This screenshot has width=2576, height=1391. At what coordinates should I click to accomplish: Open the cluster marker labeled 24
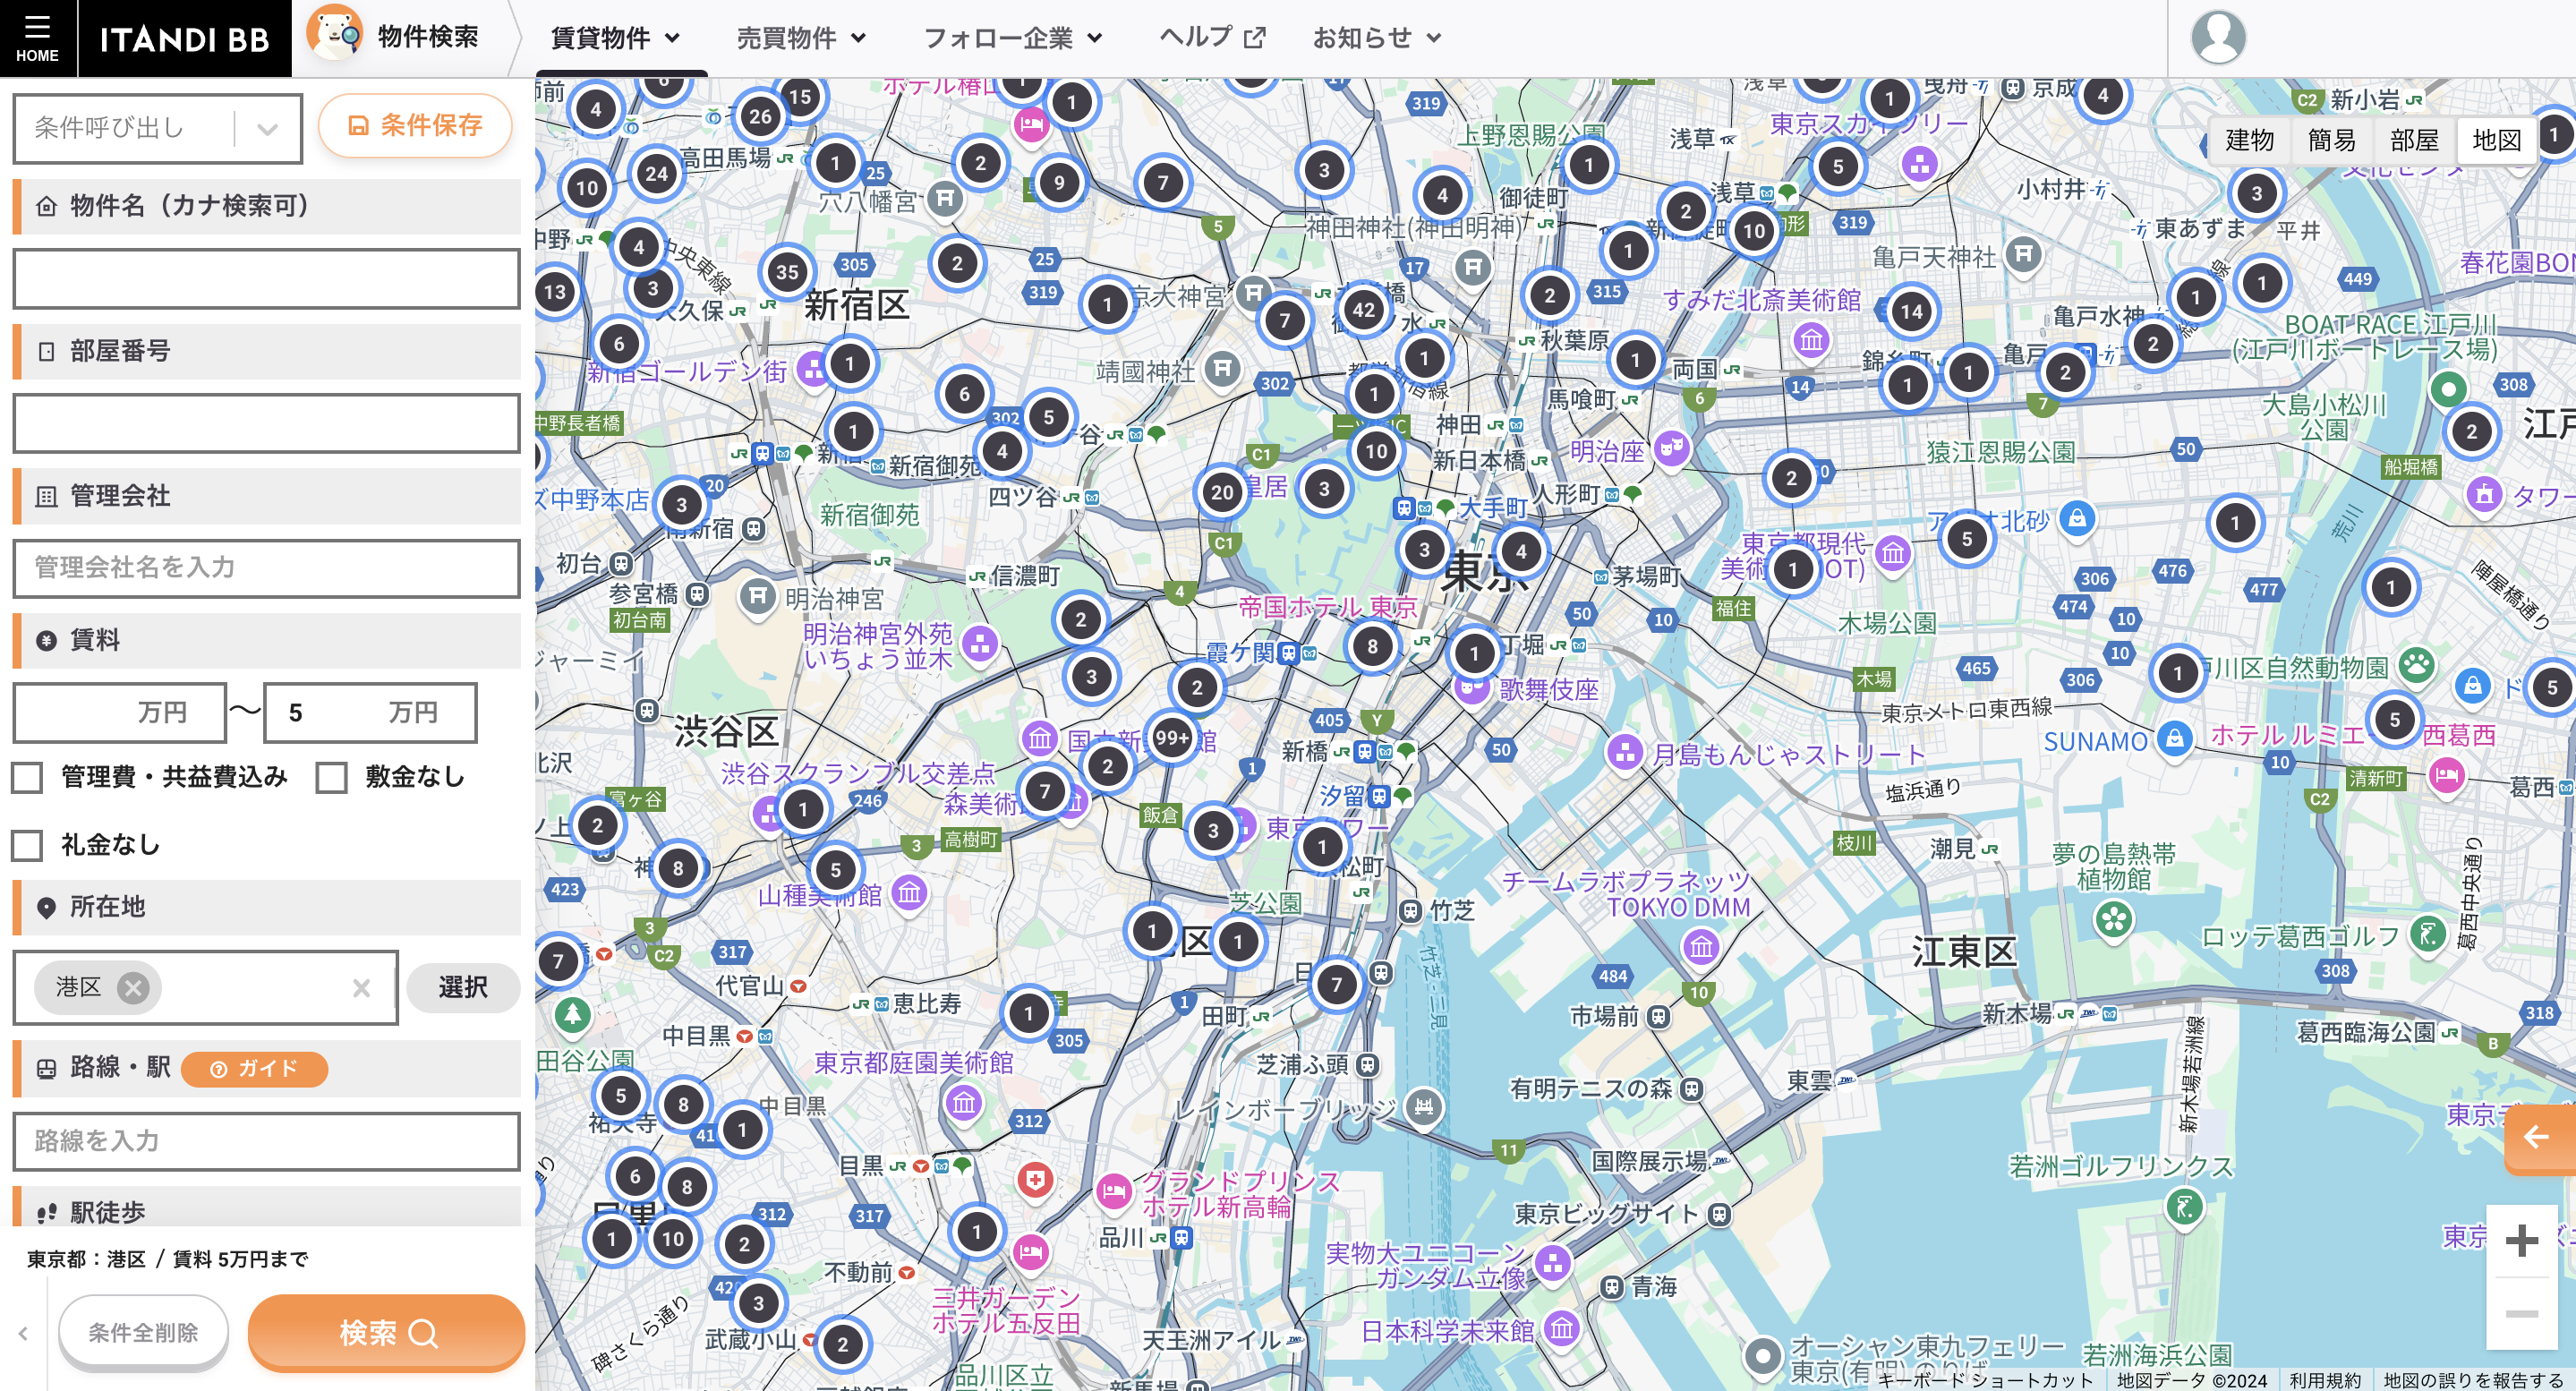(x=656, y=173)
